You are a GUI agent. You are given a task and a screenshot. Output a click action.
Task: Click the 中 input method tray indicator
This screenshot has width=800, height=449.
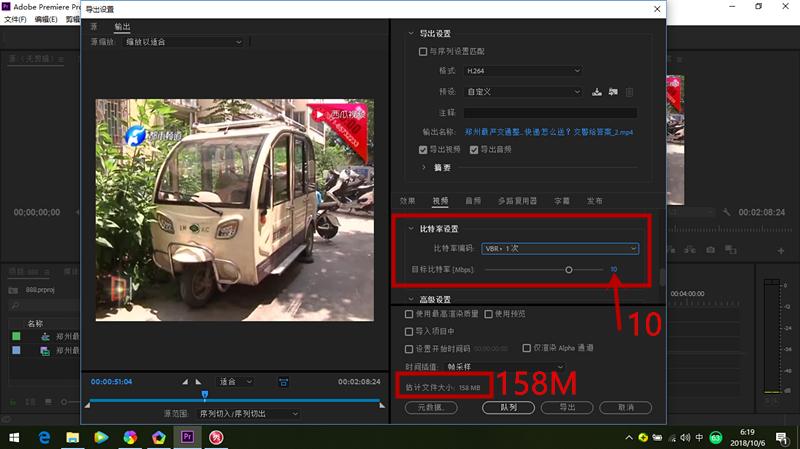click(x=699, y=438)
